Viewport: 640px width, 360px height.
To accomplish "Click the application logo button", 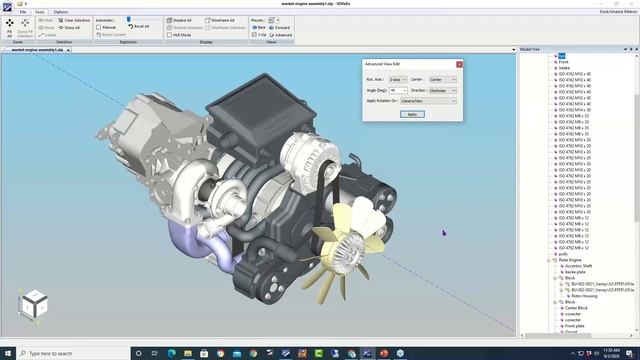I will coord(7,7).
